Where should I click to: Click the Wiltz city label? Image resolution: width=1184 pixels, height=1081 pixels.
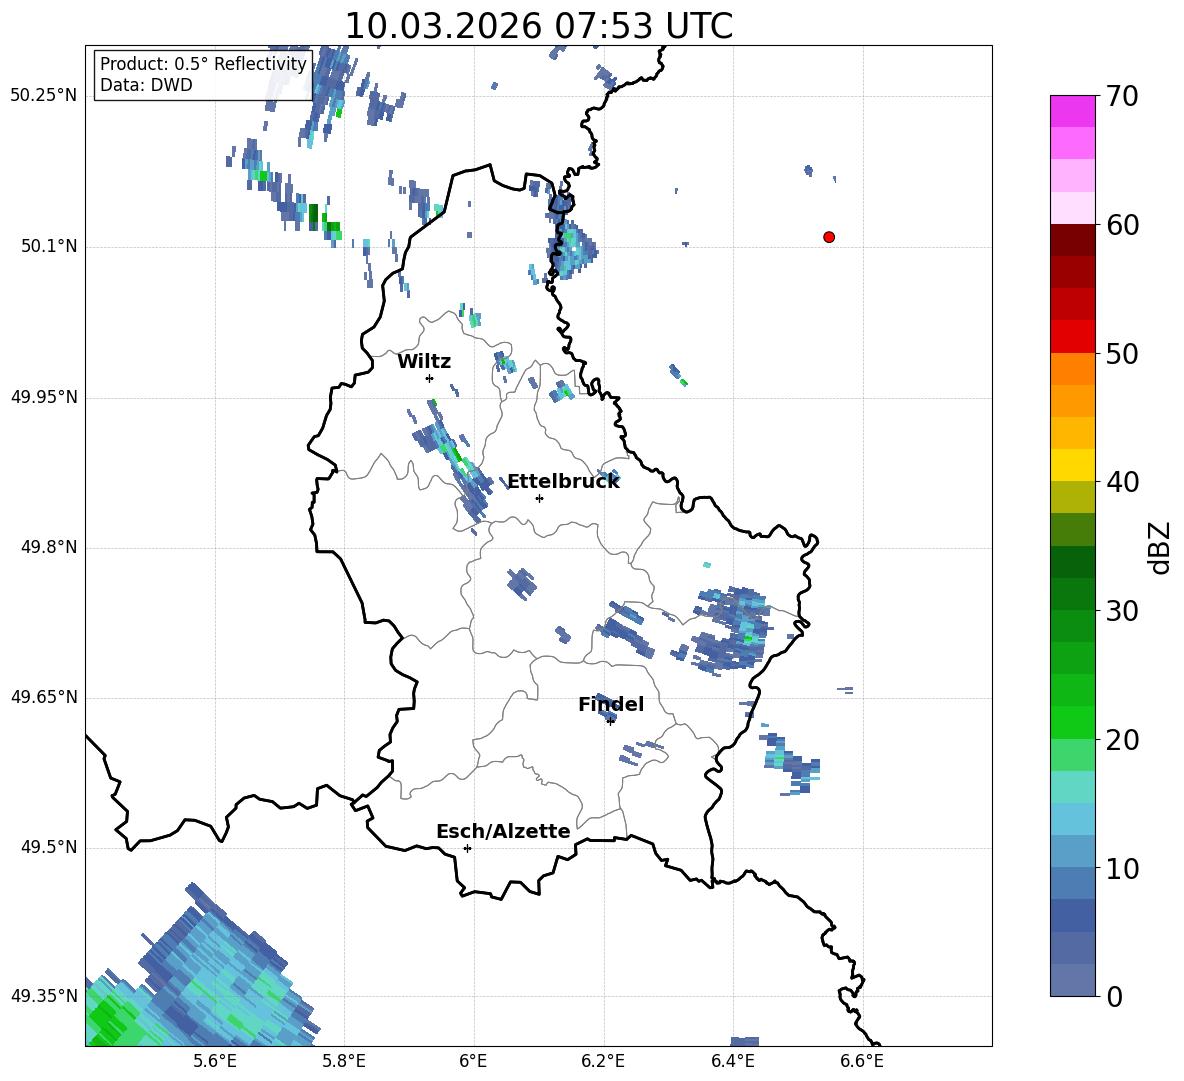(424, 362)
